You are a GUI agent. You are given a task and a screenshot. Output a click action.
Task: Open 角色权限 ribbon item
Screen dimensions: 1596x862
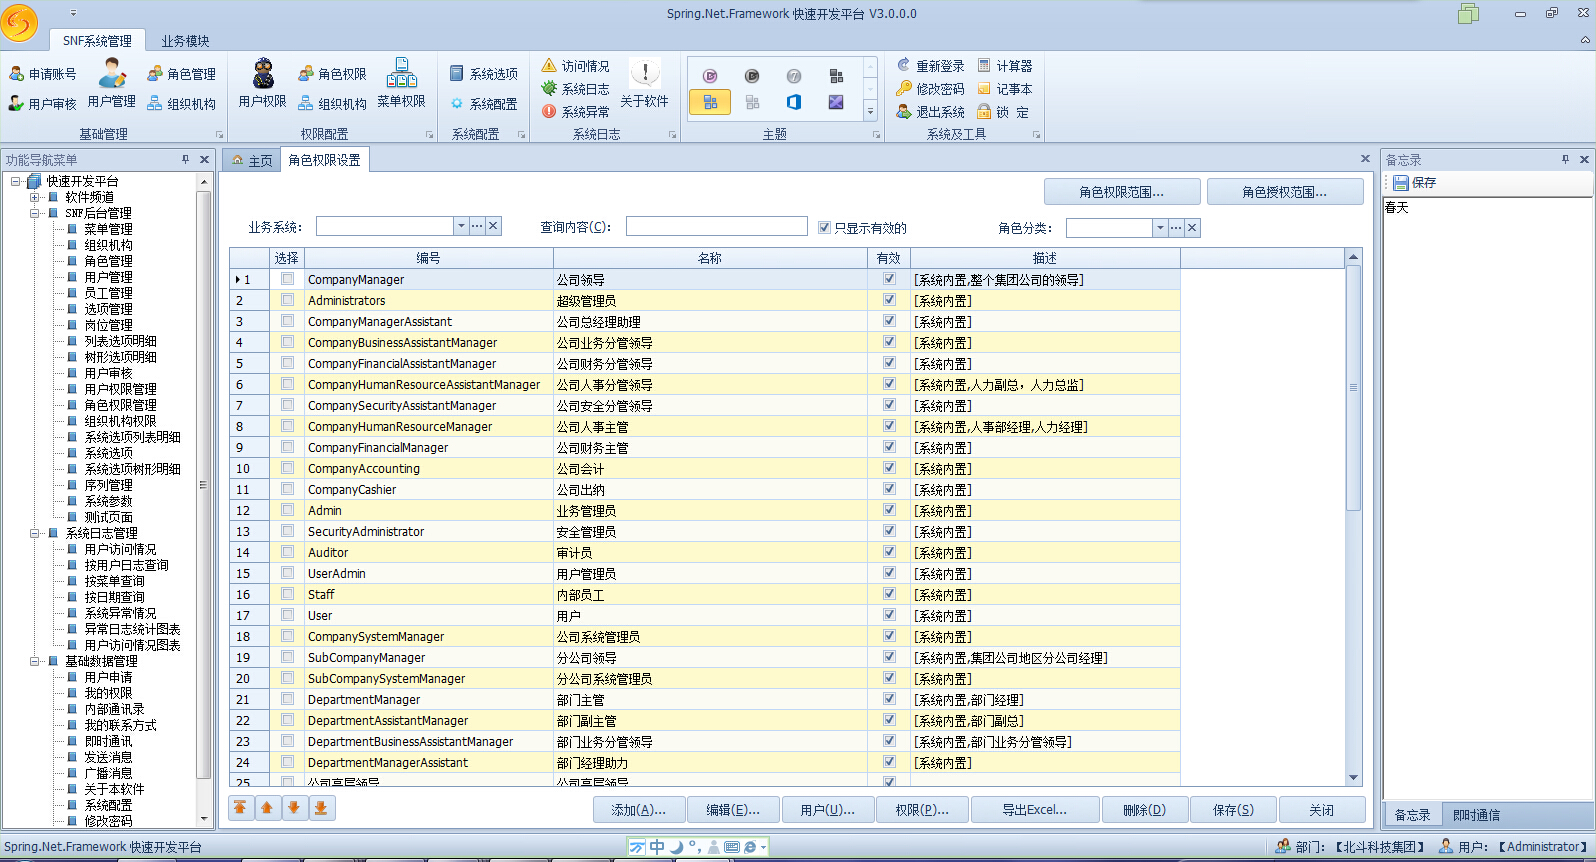click(x=332, y=74)
